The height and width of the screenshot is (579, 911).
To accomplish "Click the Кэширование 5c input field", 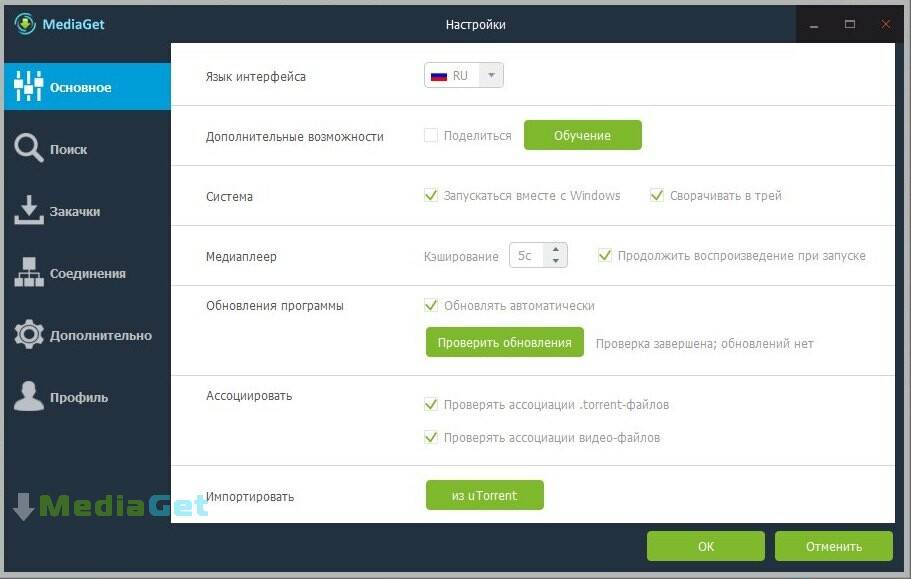I will pyautogui.click(x=526, y=256).
